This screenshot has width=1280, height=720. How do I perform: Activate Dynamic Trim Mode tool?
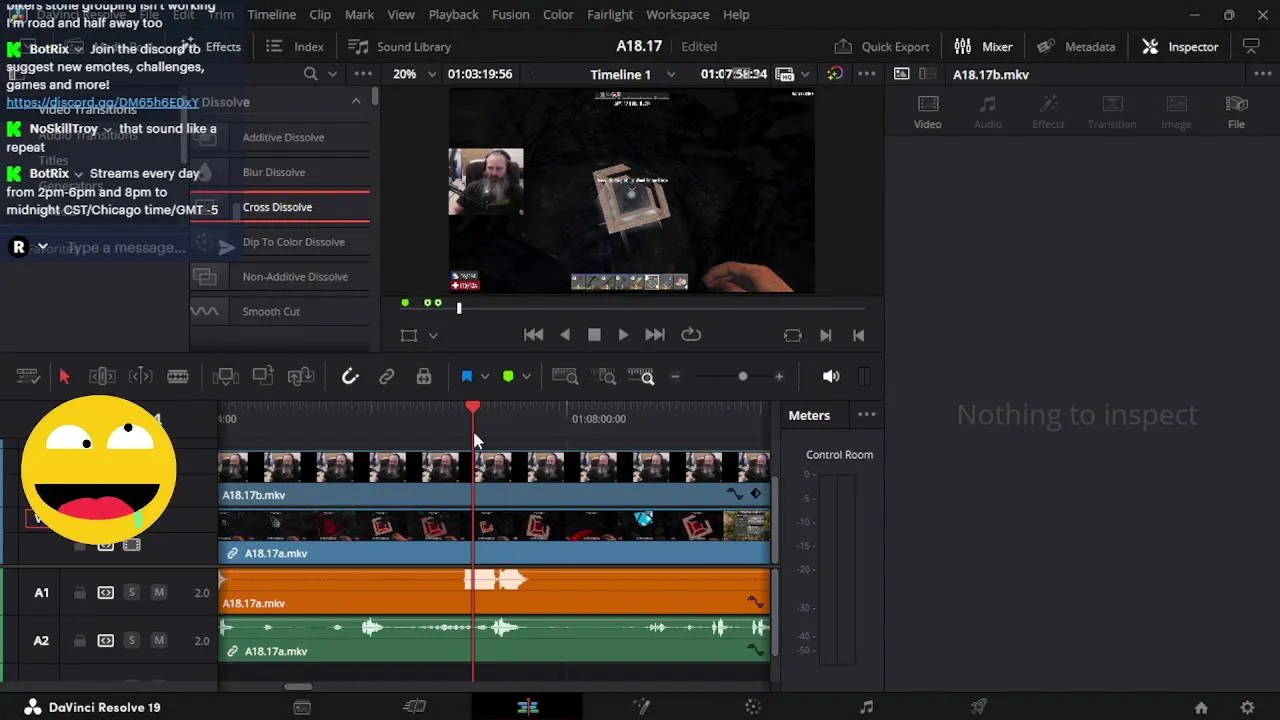click(140, 376)
